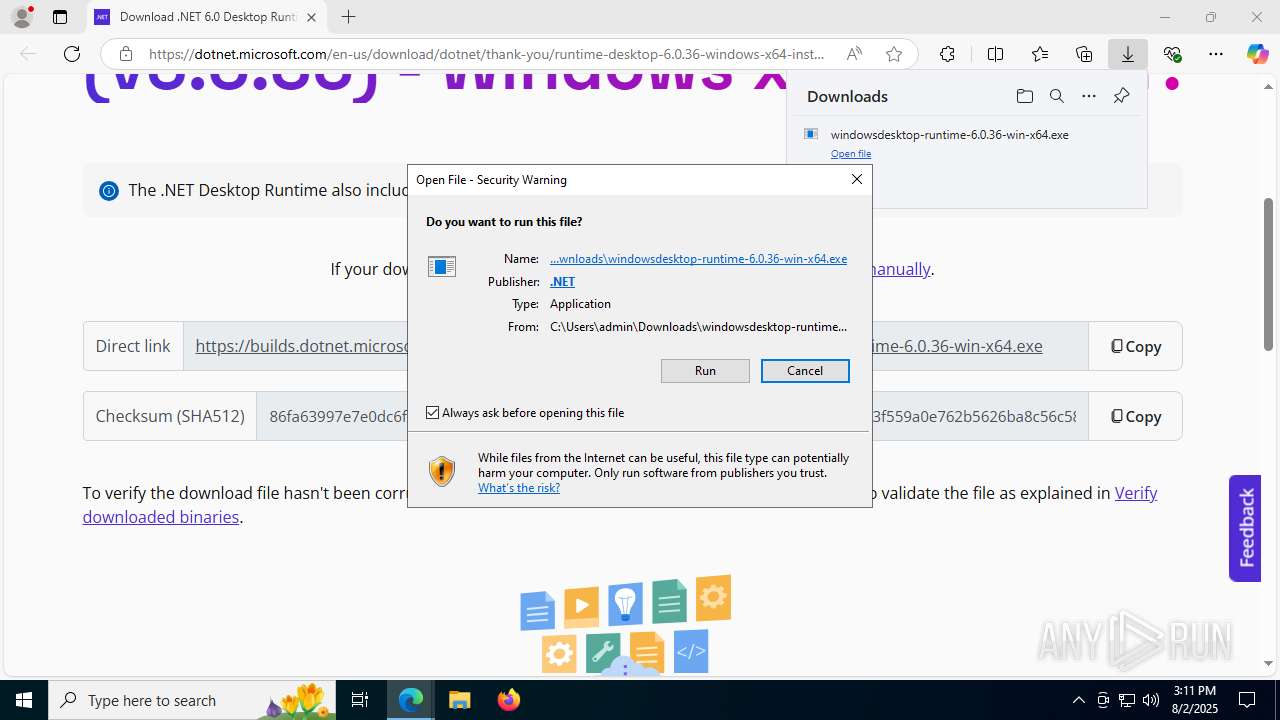This screenshot has height=720, width=1280.
Task: Pin the Downloads panel
Action: [1121, 96]
